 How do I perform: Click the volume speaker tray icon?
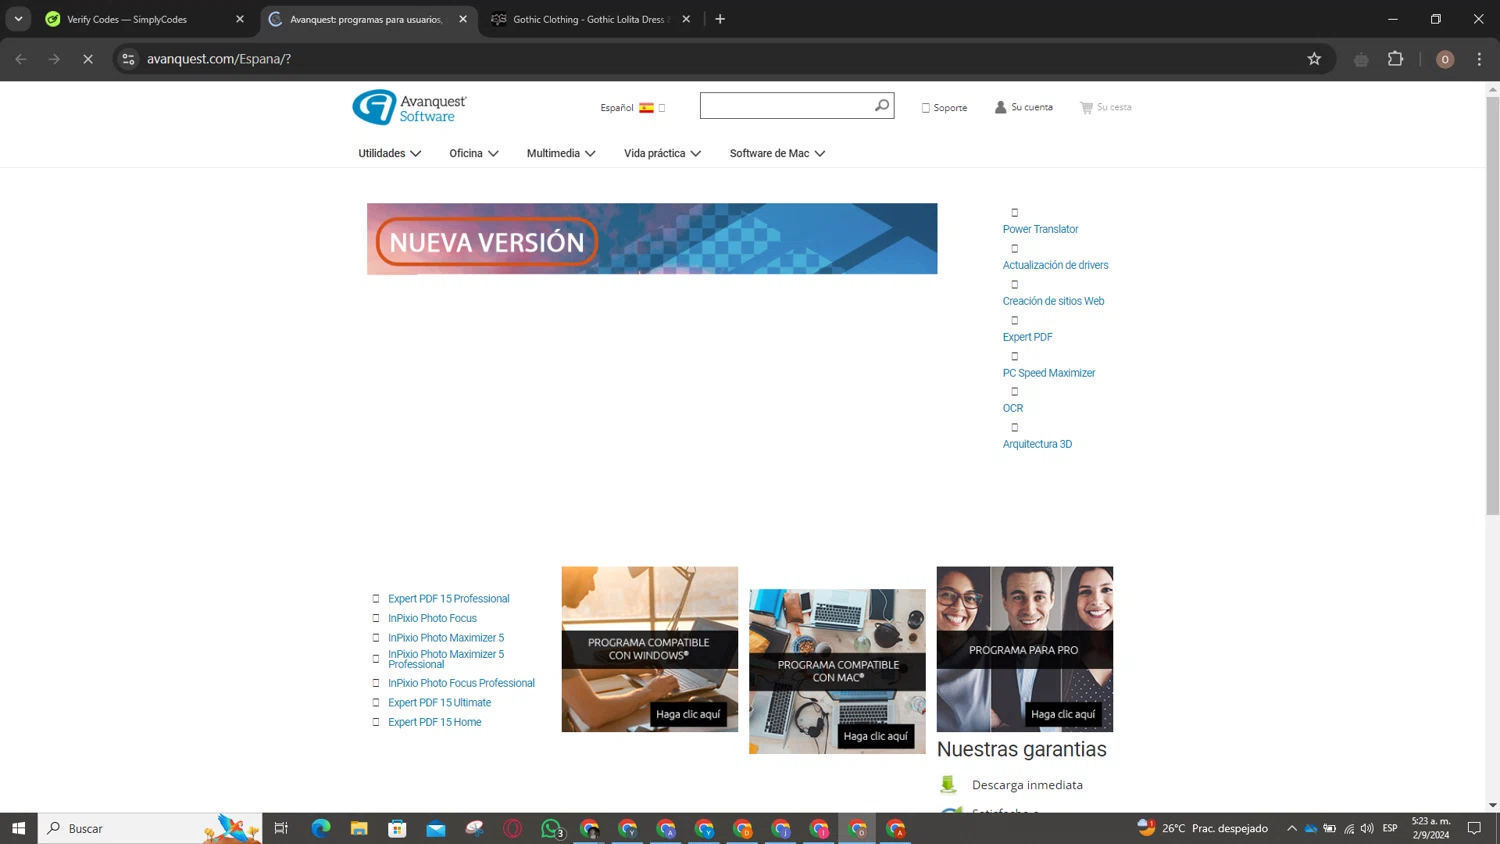pyautogui.click(x=1367, y=828)
